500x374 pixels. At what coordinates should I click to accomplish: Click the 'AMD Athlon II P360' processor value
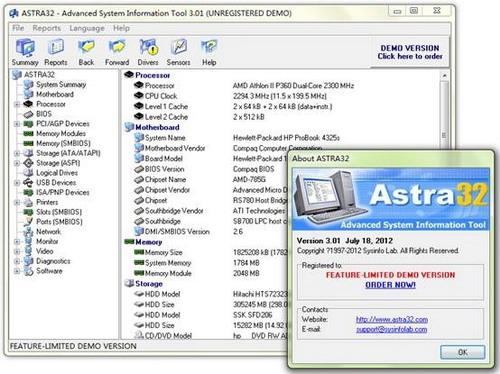(293, 86)
